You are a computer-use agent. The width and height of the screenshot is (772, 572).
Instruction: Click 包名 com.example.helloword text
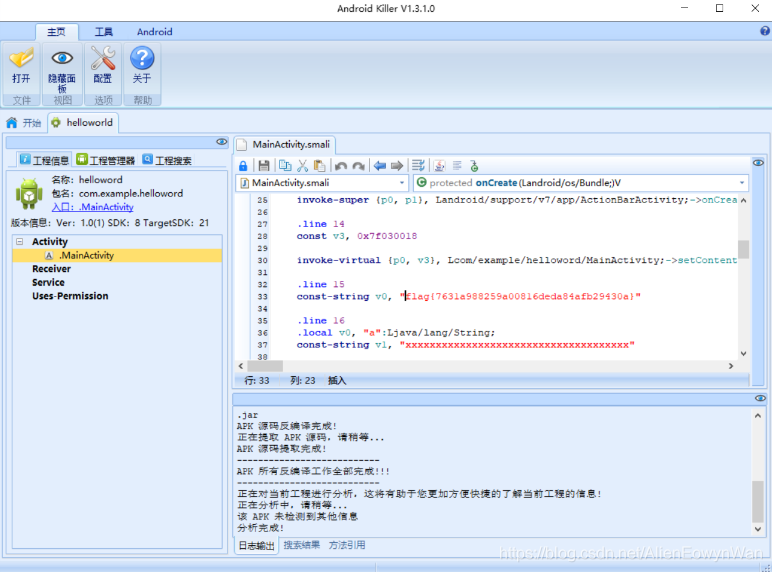[117, 193]
